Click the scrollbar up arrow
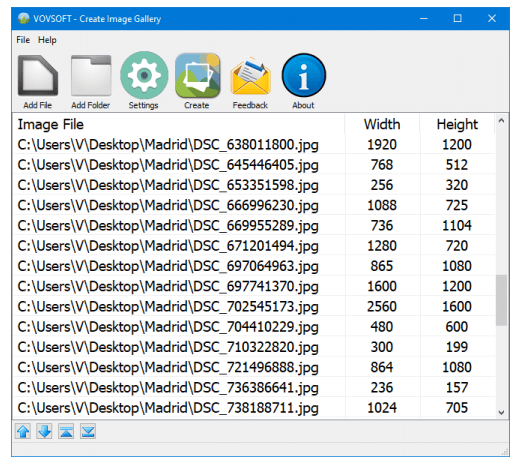The image size is (519, 466). tap(501, 121)
